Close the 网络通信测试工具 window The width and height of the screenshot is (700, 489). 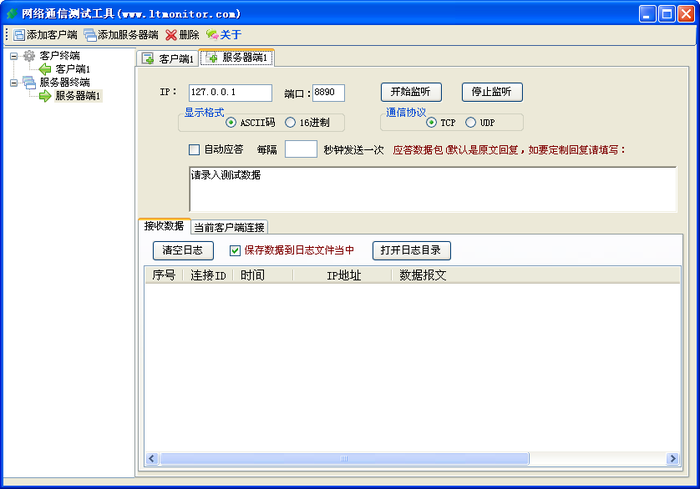coord(686,14)
